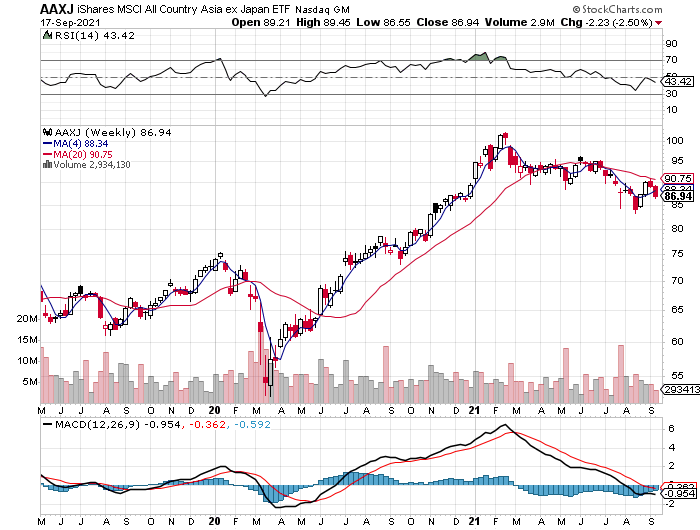Click the "RSI(14) 43.42" legend label

pyautogui.click(x=94, y=35)
